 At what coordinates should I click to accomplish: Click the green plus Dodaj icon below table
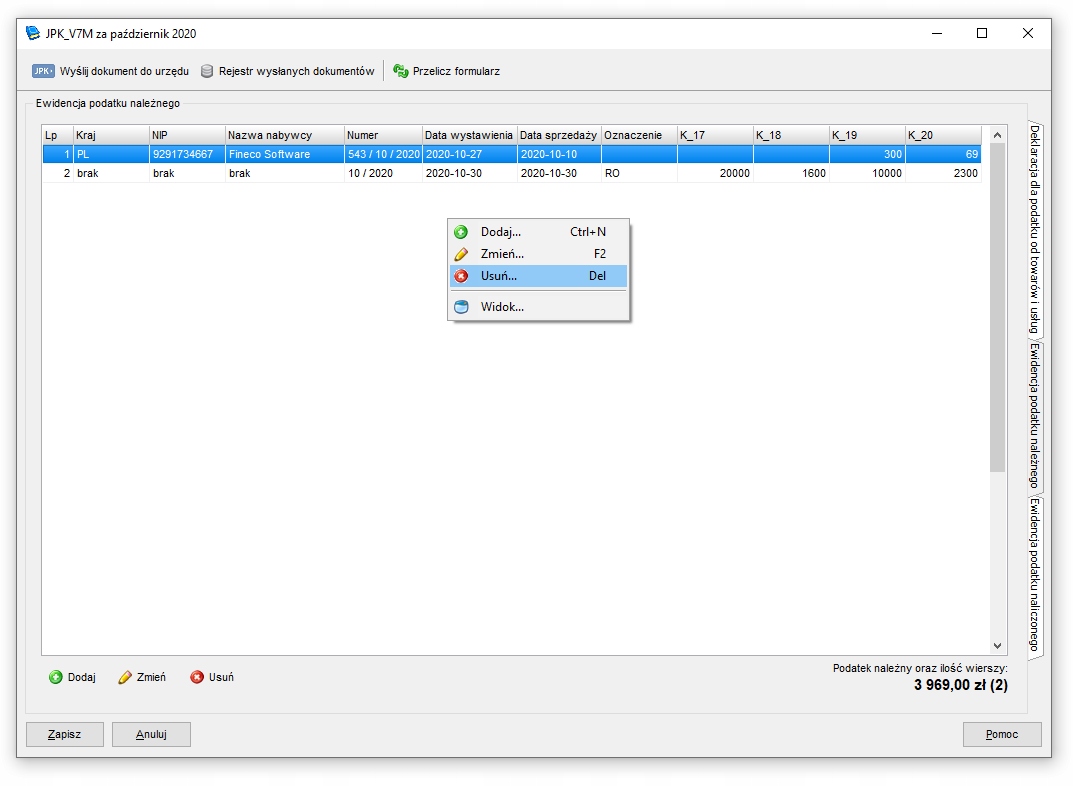click(x=56, y=677)
